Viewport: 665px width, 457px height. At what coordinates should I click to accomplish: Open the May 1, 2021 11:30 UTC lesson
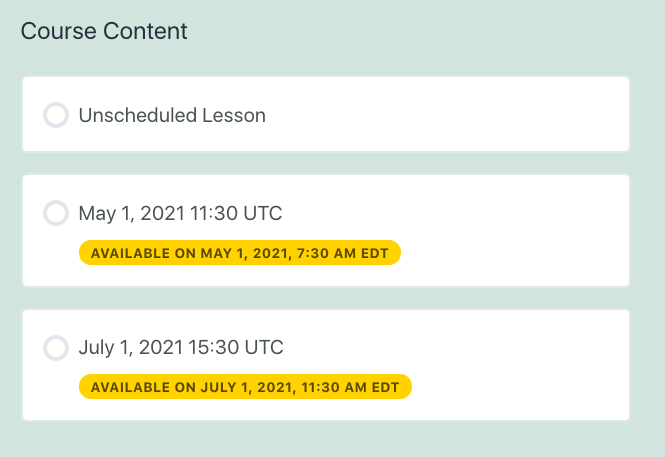click(x=180, y=213)
